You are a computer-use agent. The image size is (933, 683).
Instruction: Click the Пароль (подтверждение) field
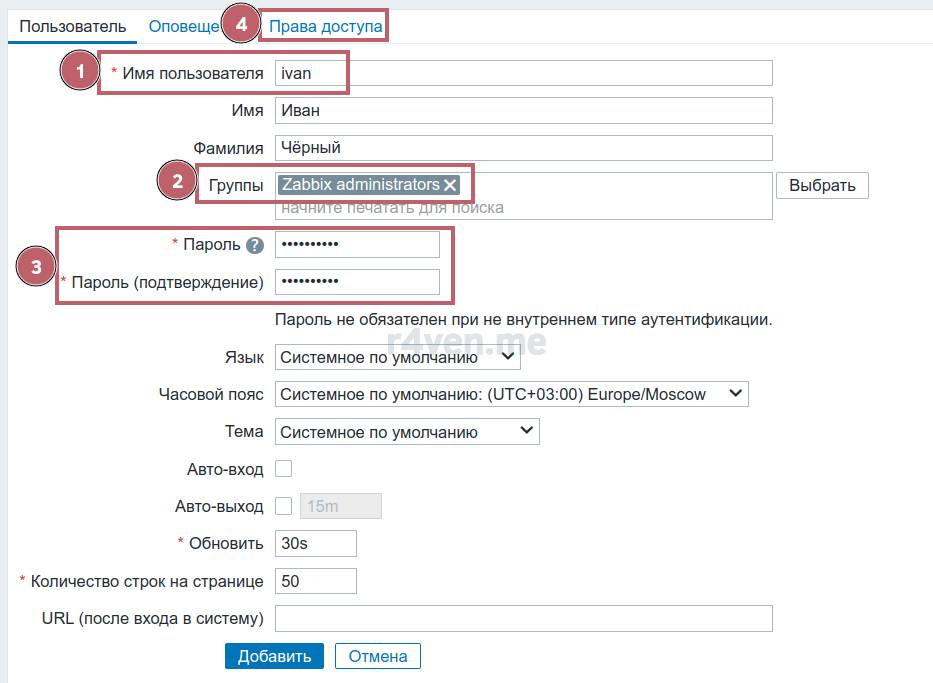tap(357, 282)
